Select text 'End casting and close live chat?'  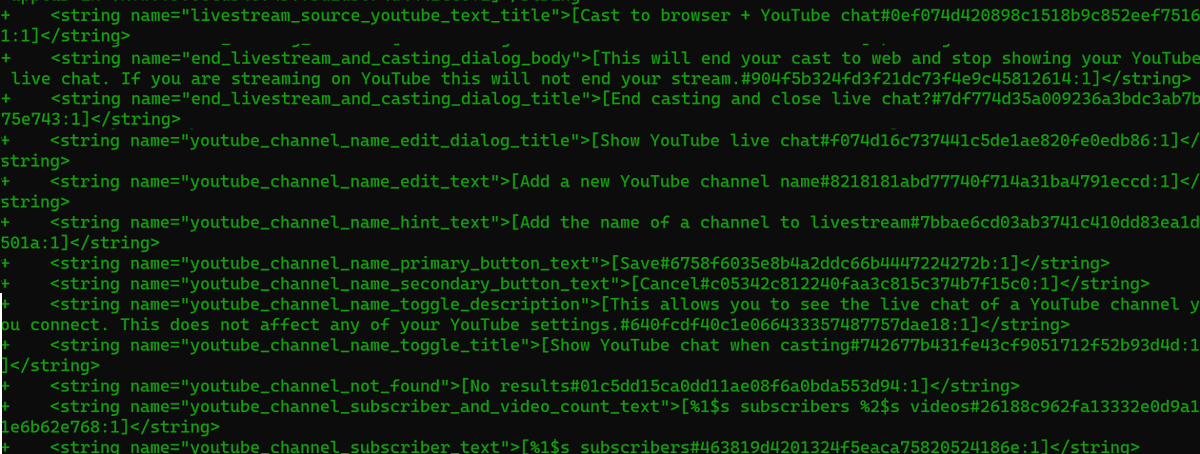point(768,98)
